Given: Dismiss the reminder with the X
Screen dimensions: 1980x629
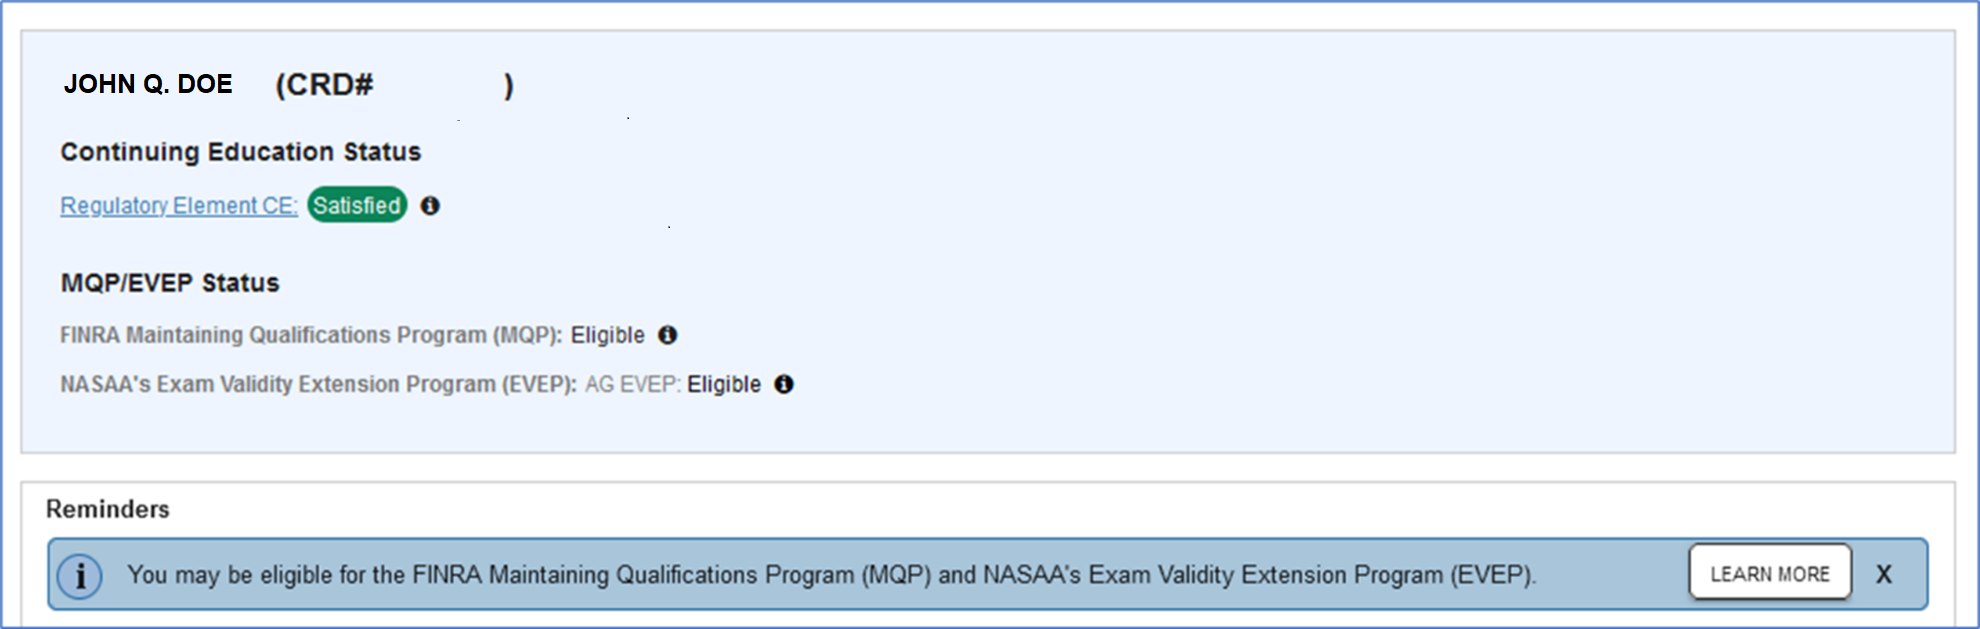Looking at the screenshot, I should point(1883,574).
